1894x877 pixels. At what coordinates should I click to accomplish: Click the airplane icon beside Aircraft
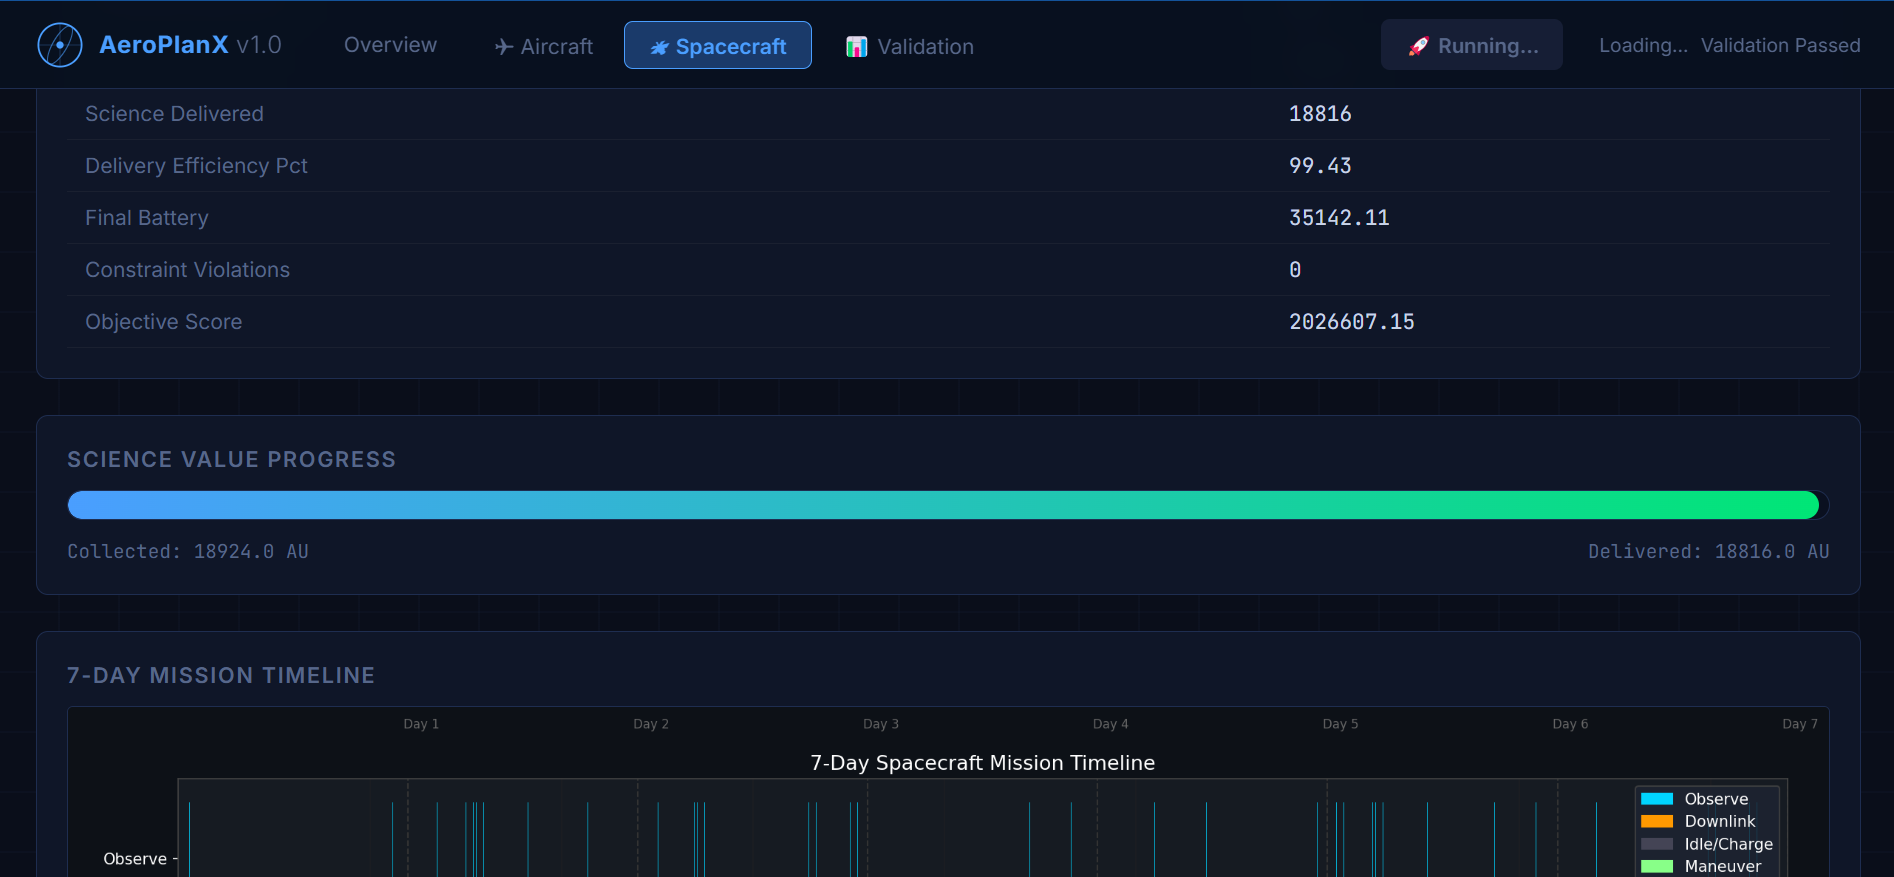[x=504, y=47]
